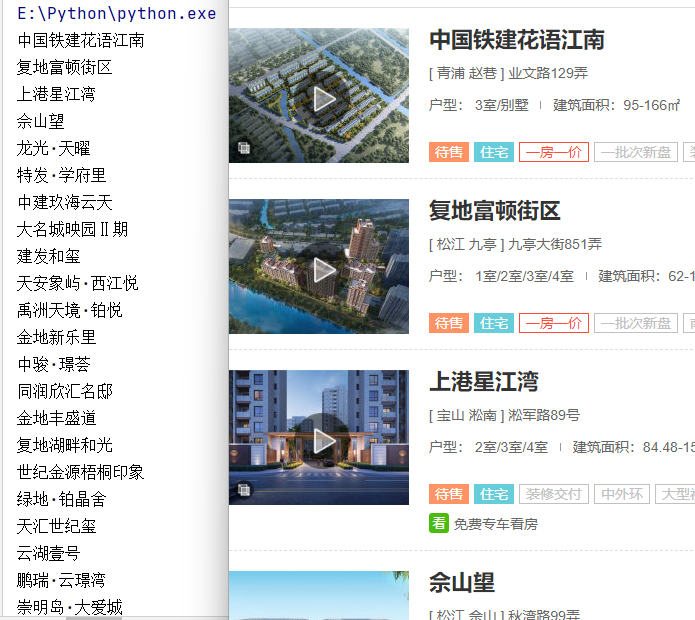Select console line 金地丰盛道
The width and height of the screenshot is (695, 620).
coord(56,418)
